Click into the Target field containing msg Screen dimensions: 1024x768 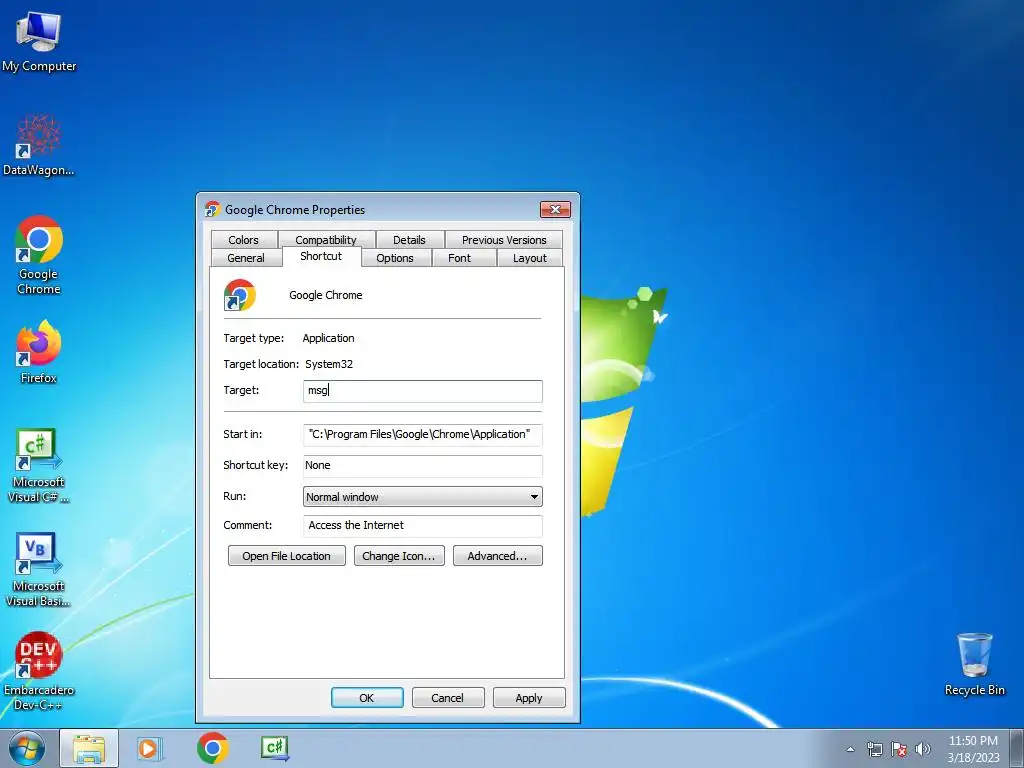423,391
